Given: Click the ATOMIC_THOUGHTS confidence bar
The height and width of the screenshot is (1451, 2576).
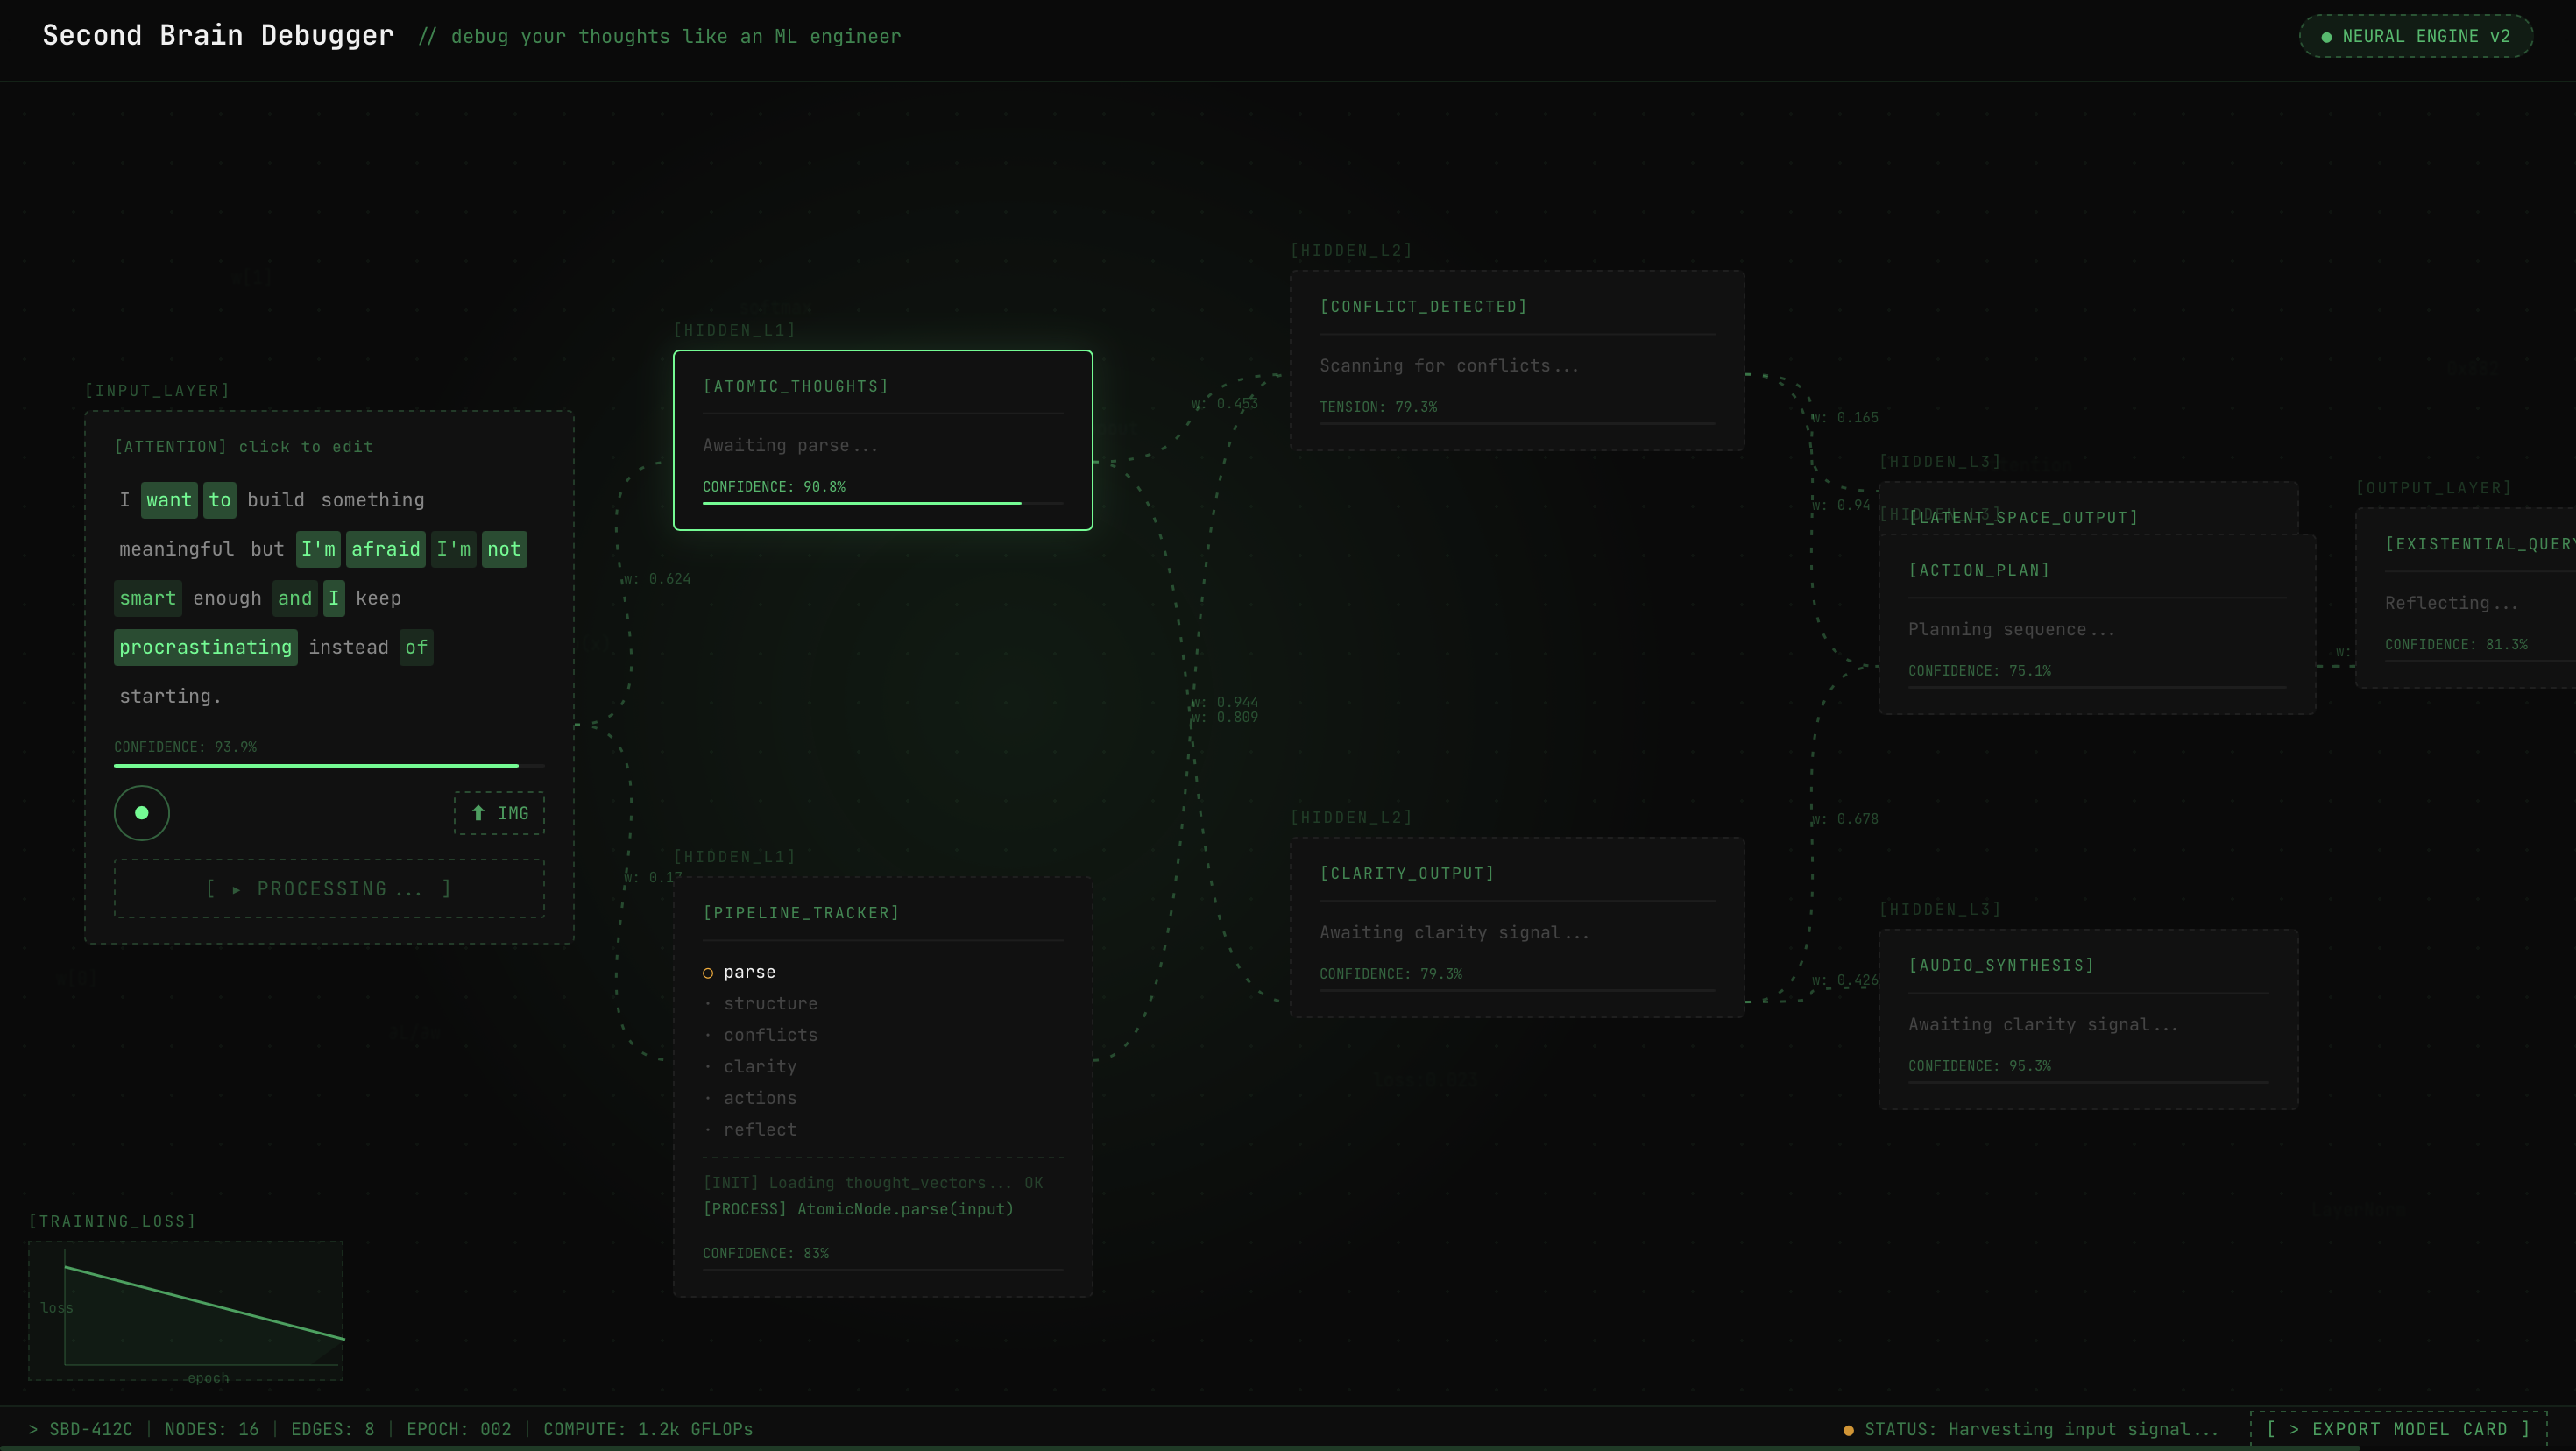Looking at the screenshot, I should 883,503.
